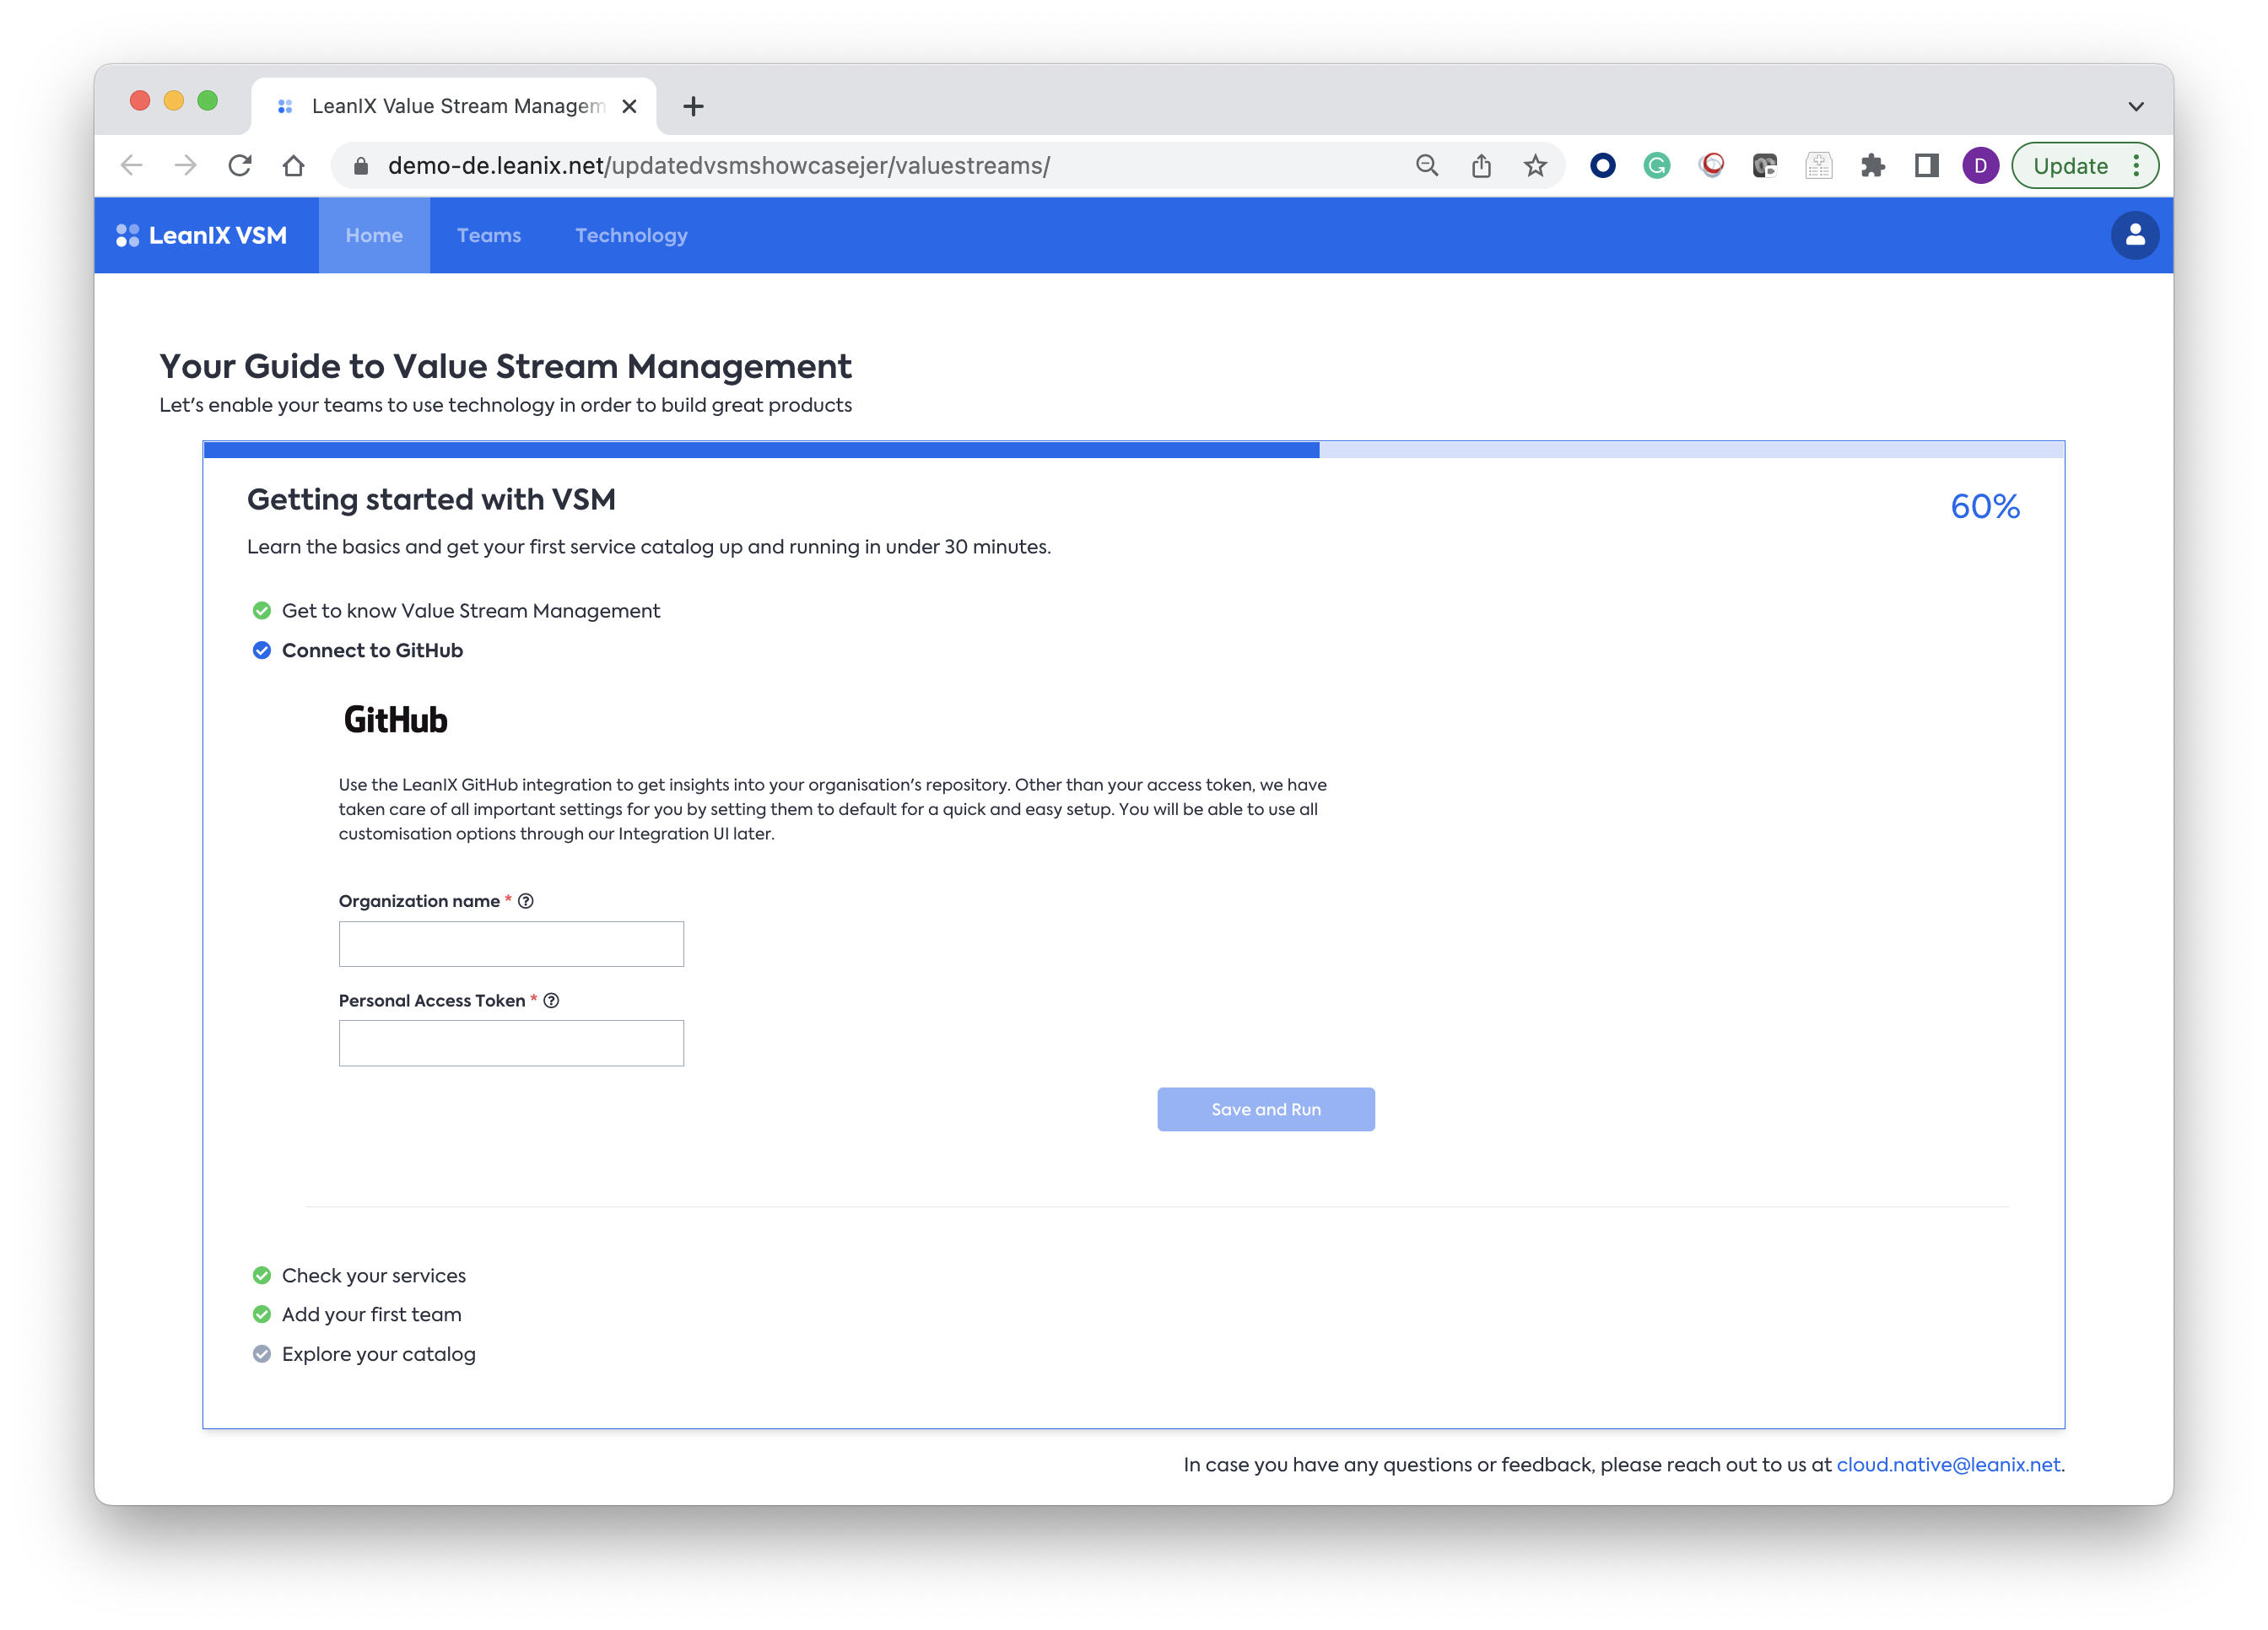2268x1630 pixels.
Task: Click the Grammarly extension icon
Action: click(1656, 166)
